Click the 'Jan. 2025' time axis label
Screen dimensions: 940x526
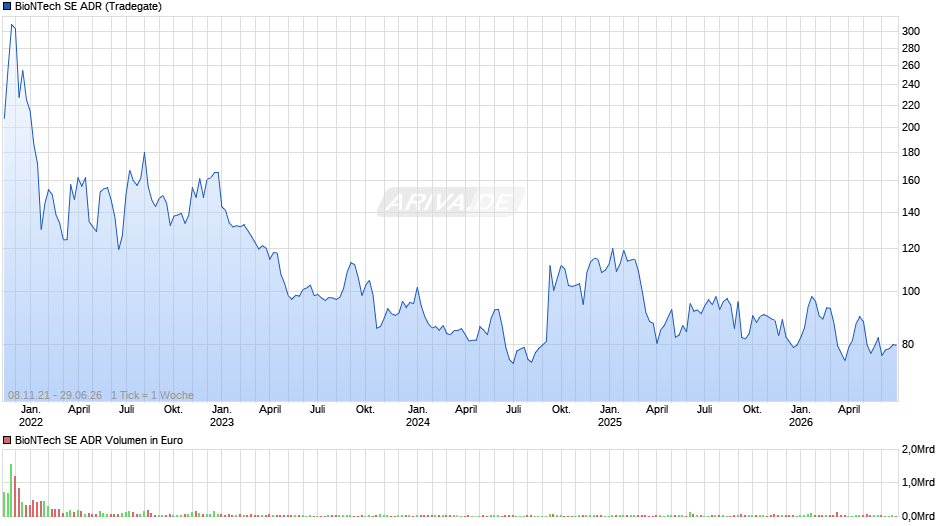tap(610, 416)
